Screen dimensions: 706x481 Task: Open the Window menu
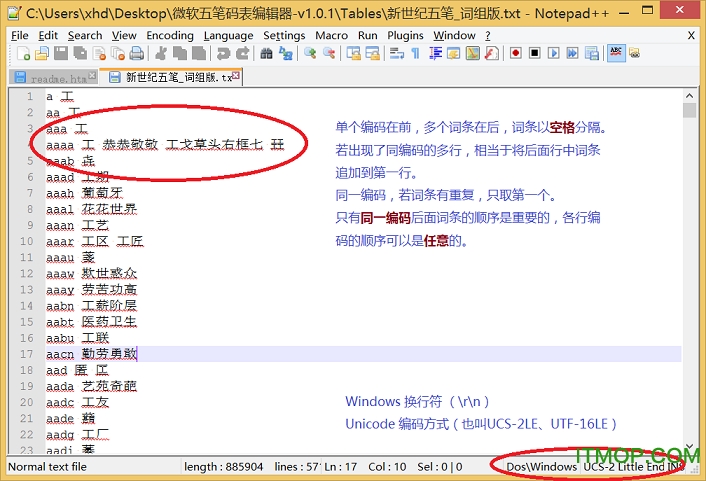(x=454, y=35)
